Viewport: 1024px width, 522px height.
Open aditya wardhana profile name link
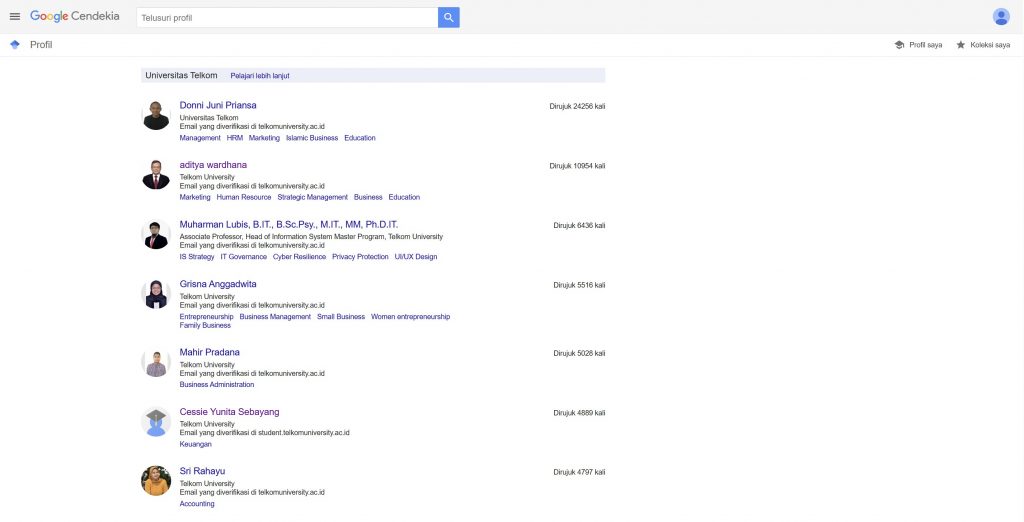[213, 165]
